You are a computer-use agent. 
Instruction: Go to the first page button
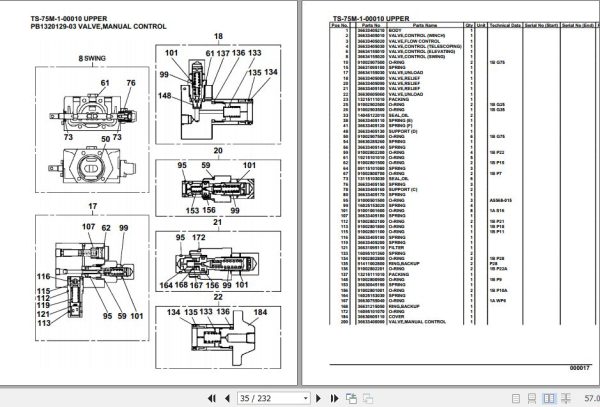(x=212, y=398)
